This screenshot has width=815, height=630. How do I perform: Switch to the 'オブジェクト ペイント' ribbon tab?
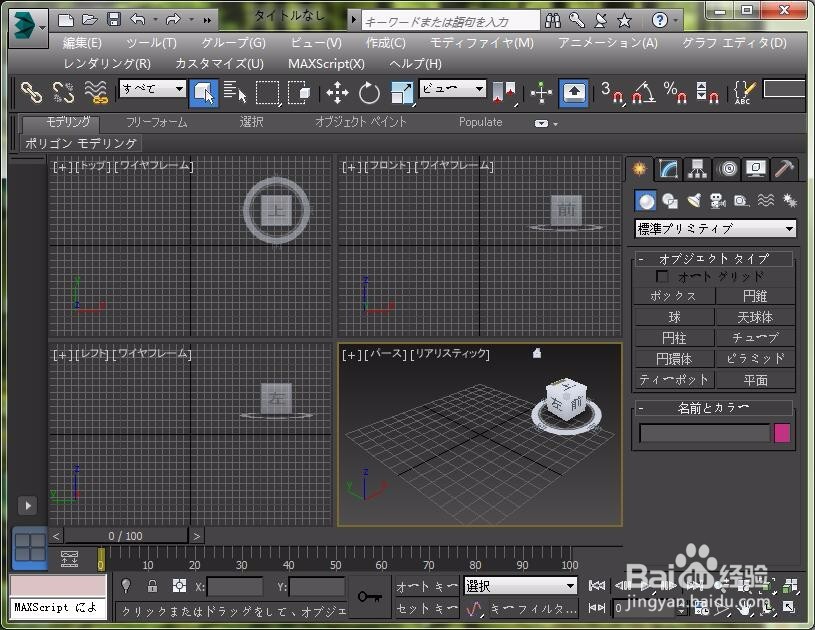(x=361, y=122)
